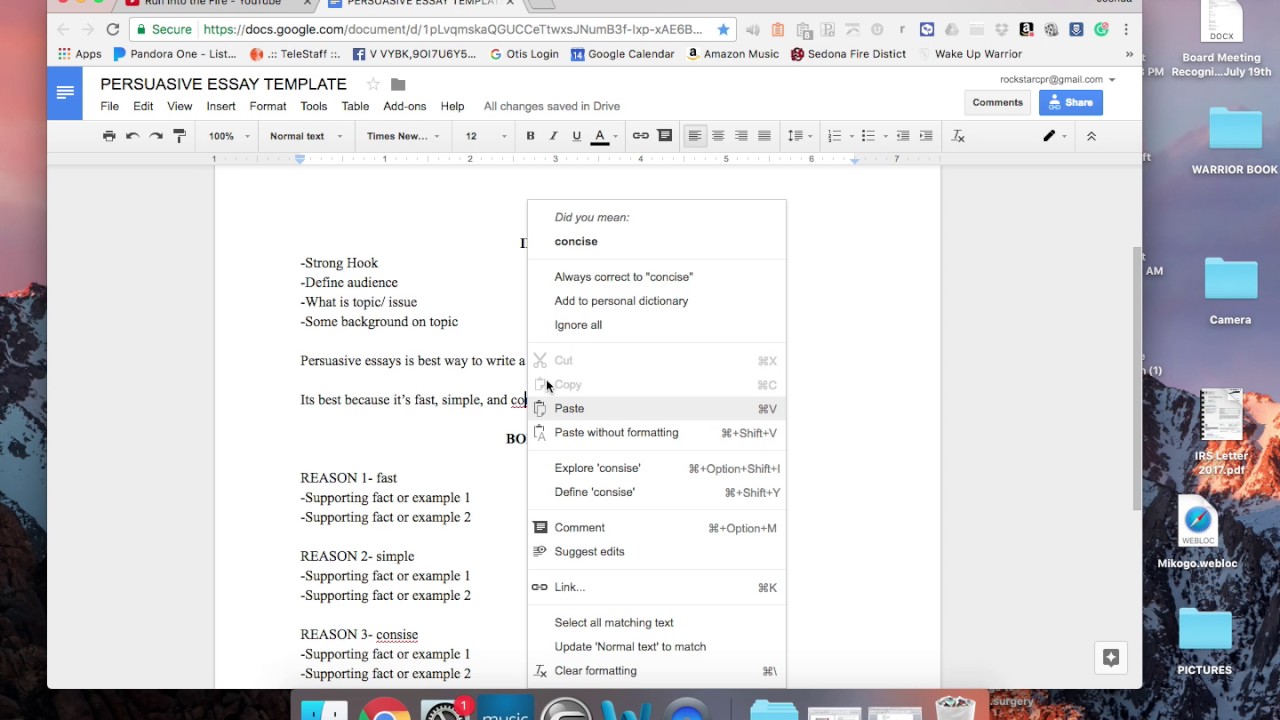The image size is (1280, 720).
Task: Justify the text
Action: point(765,136)
